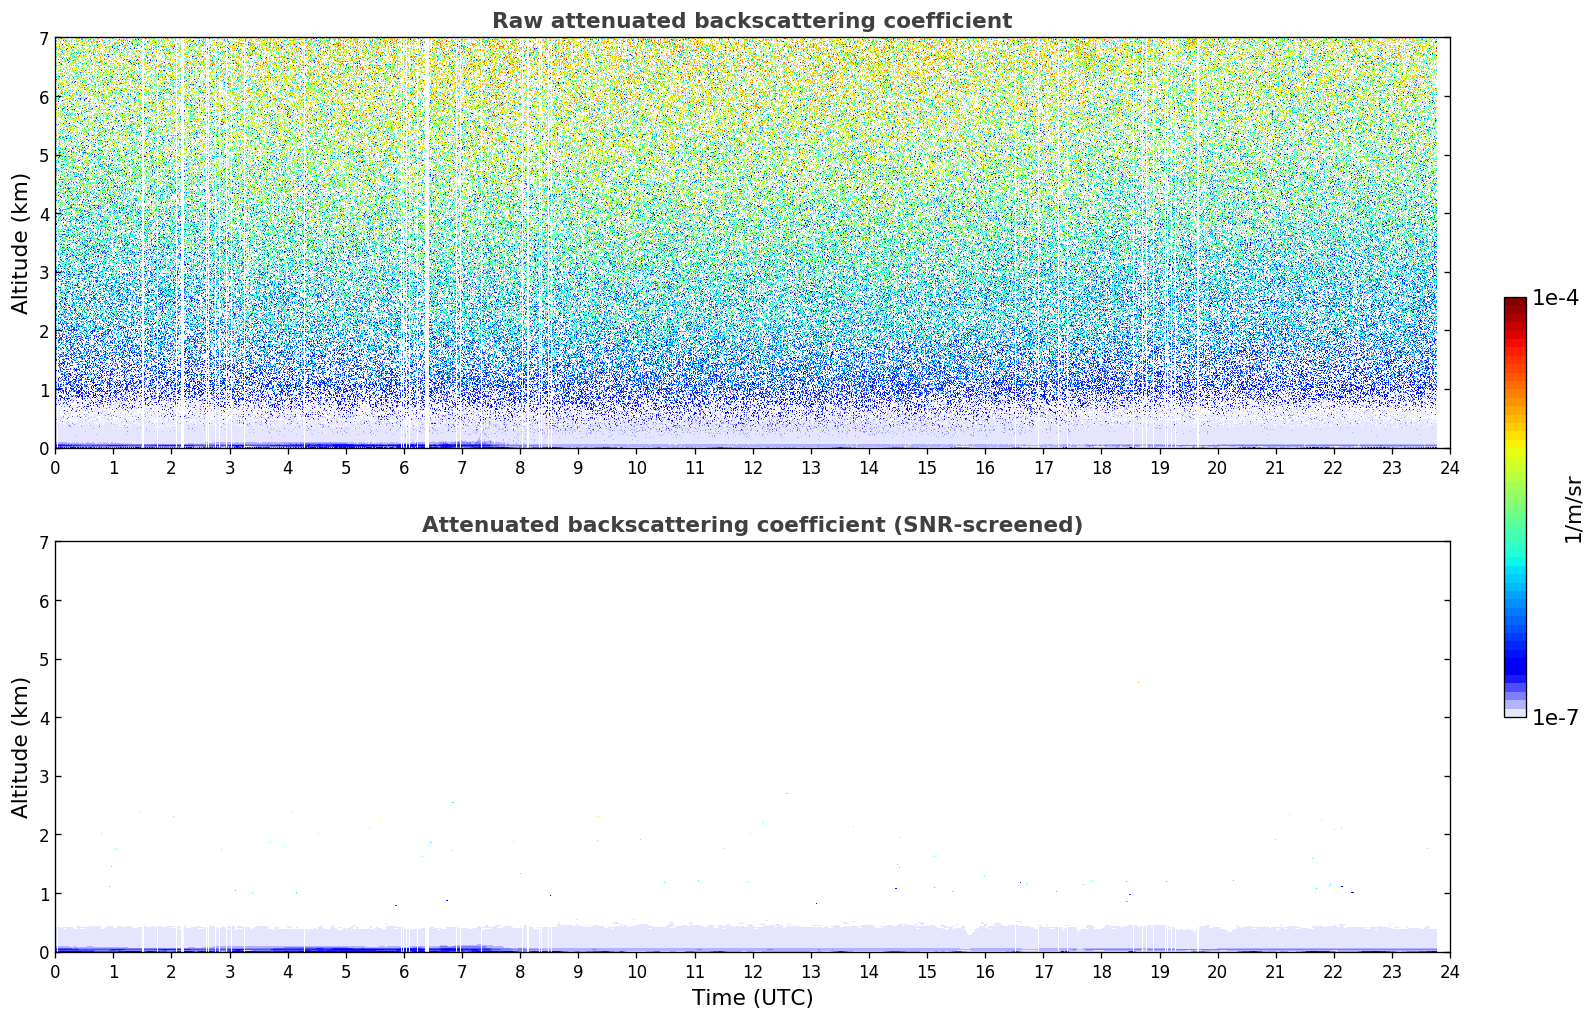Screen dimensions: 1595x1020
Task: Click the 'Attenuated backscattering coefficient (SNR-screened)' title
Action: [751, 525]
